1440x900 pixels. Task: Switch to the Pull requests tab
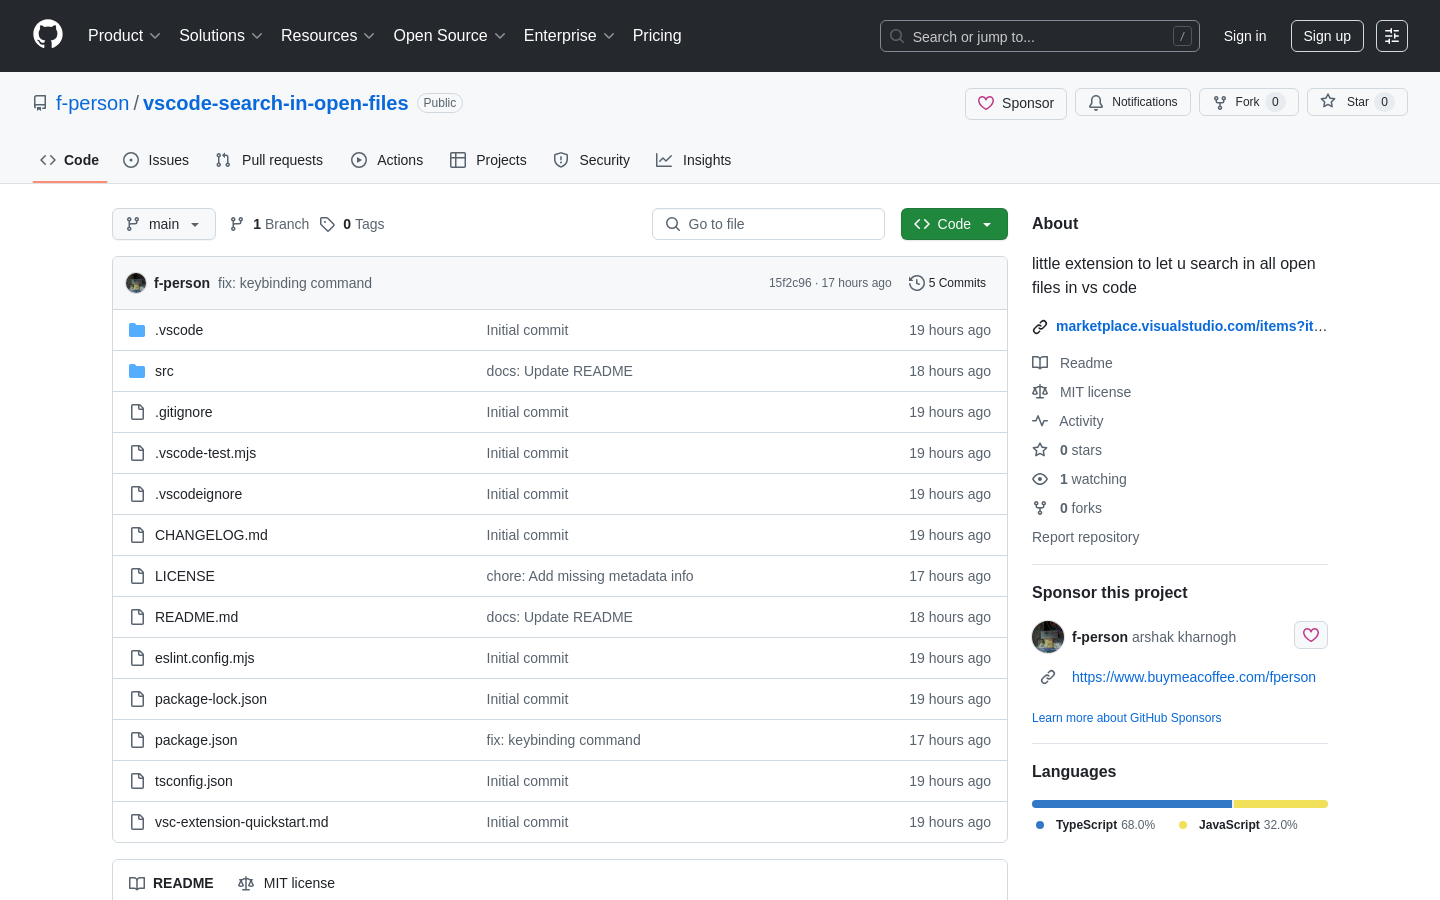tap(269, 160)
